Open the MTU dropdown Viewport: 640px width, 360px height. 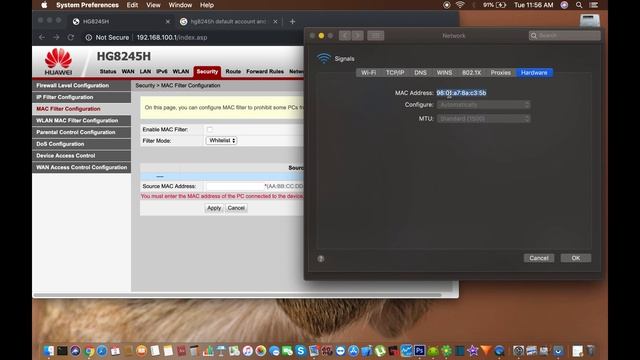[484, 119]
